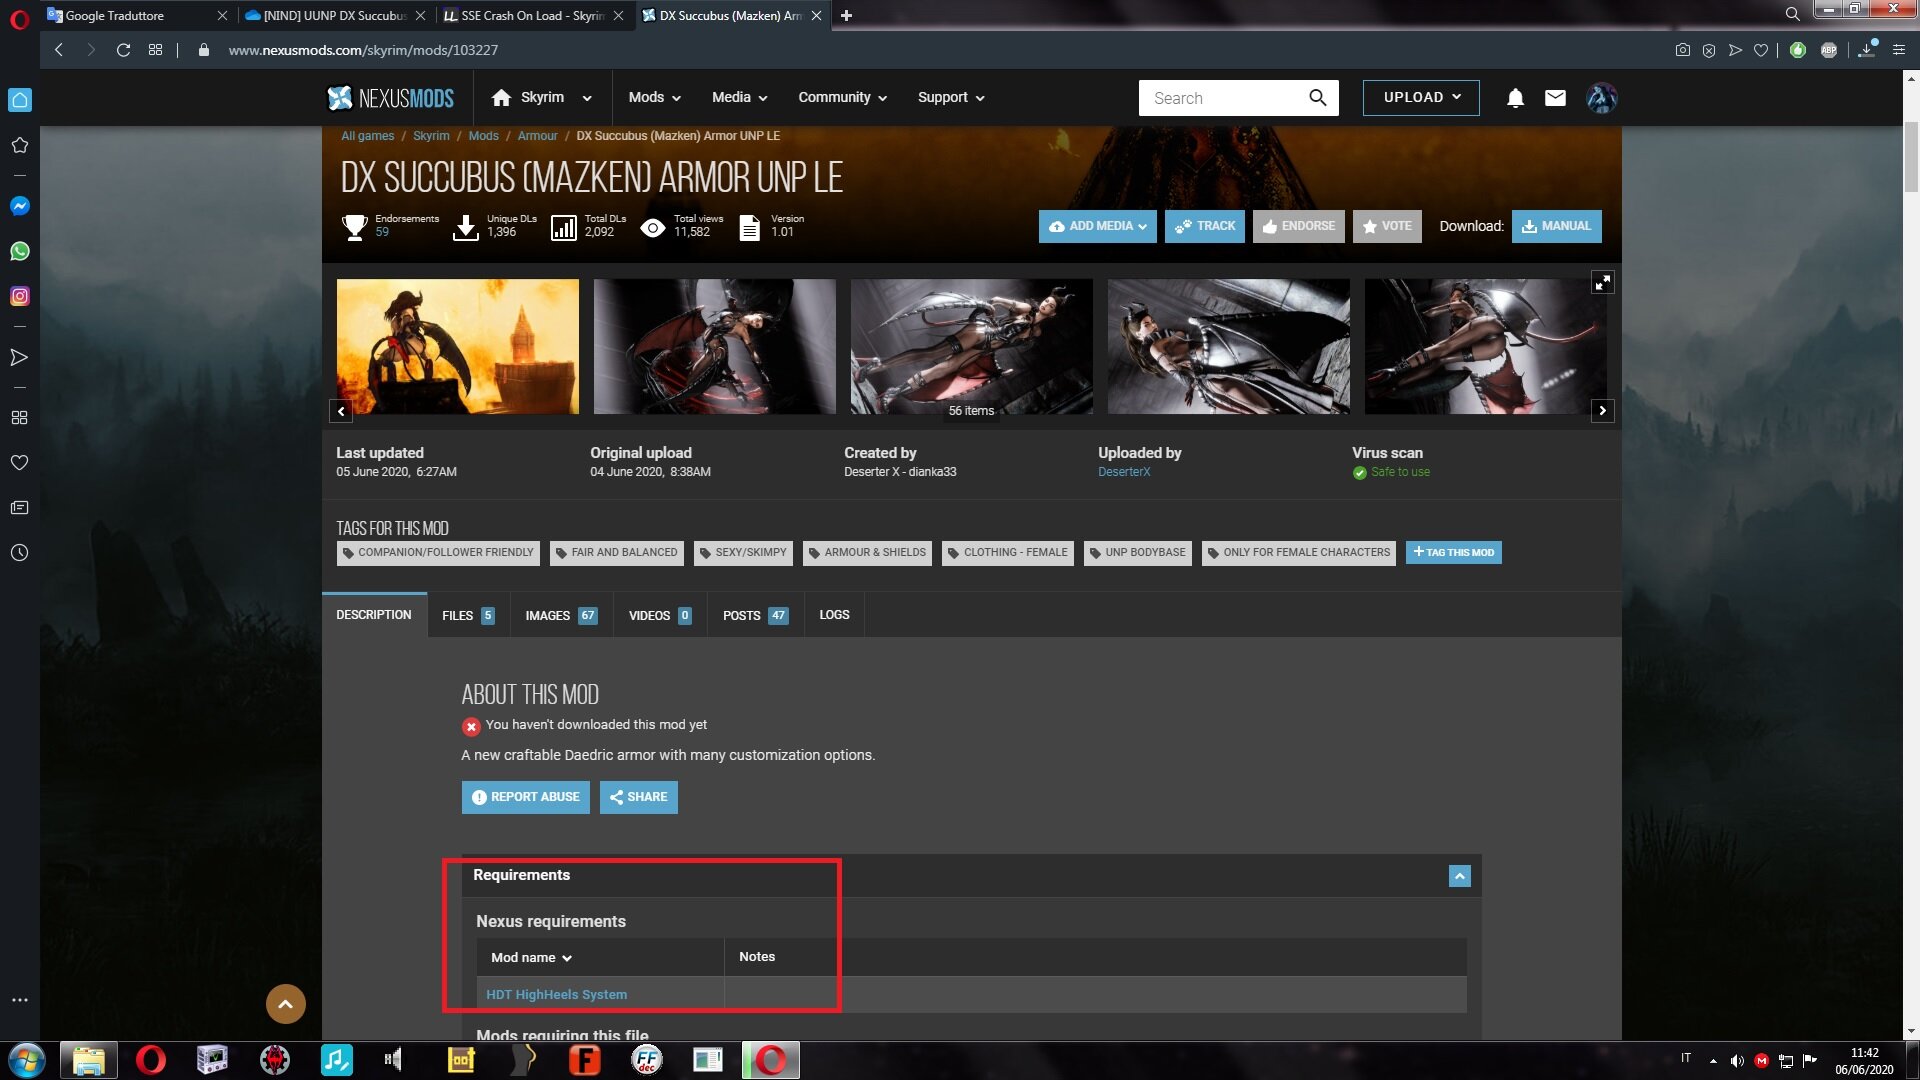Screen dimensions: 1920x1080
Task: Open the Mods menu
Action: pyautogui.click(x=655, y=98)
